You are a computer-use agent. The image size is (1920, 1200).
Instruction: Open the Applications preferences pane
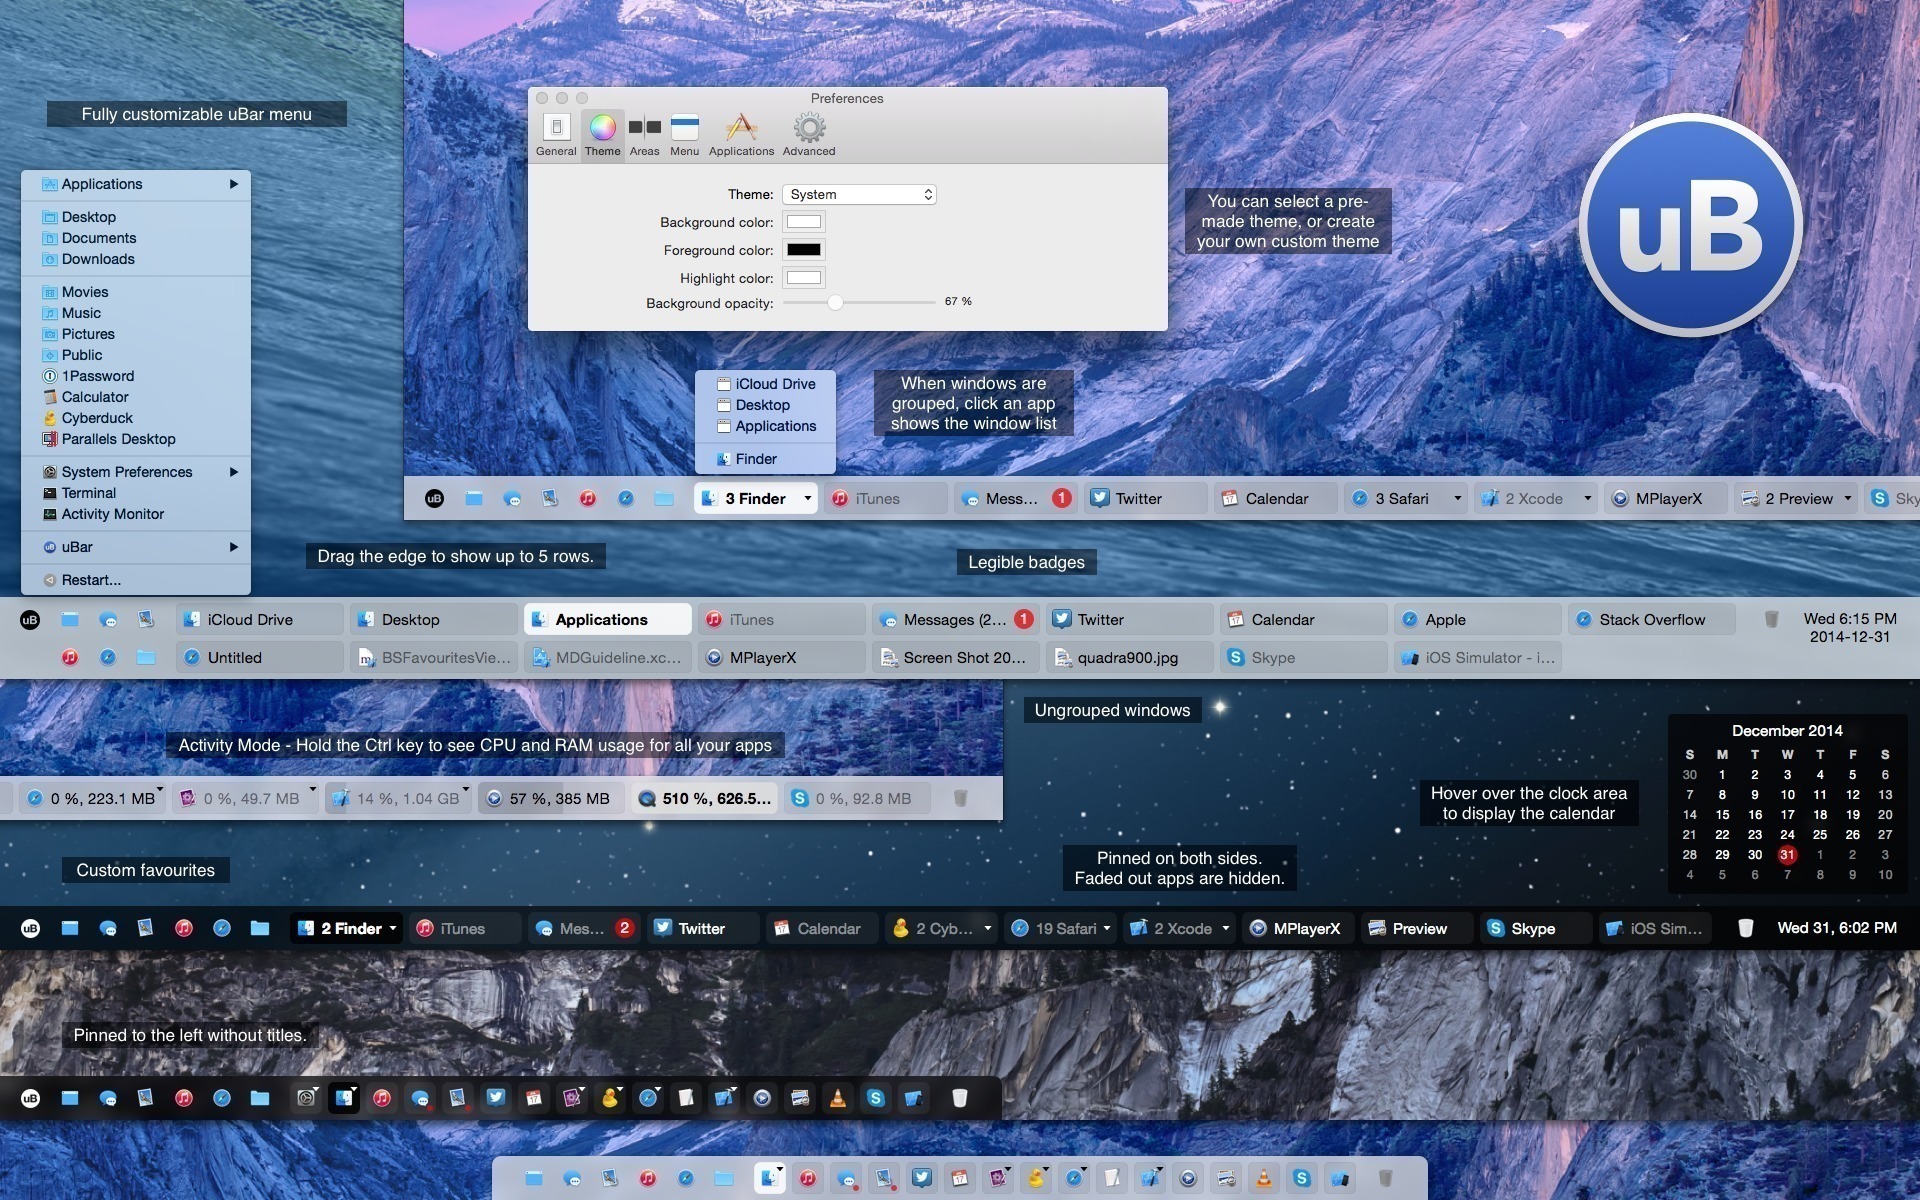point(741,133)
